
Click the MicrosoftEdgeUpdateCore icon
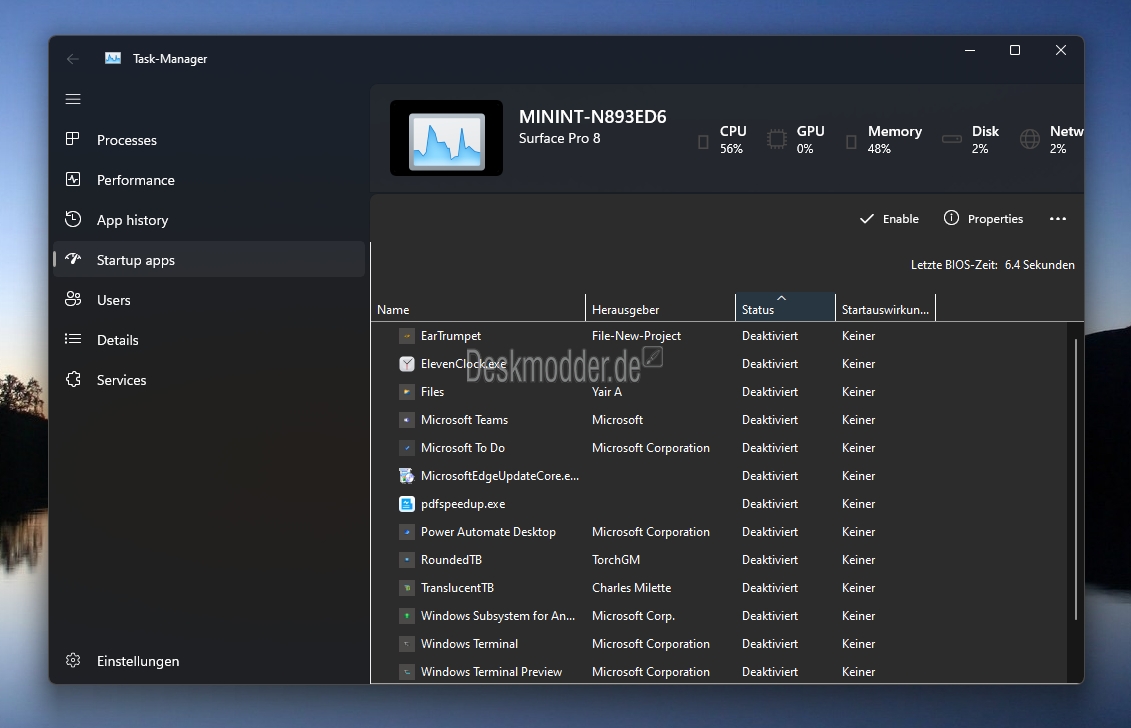tap(407, 475)
